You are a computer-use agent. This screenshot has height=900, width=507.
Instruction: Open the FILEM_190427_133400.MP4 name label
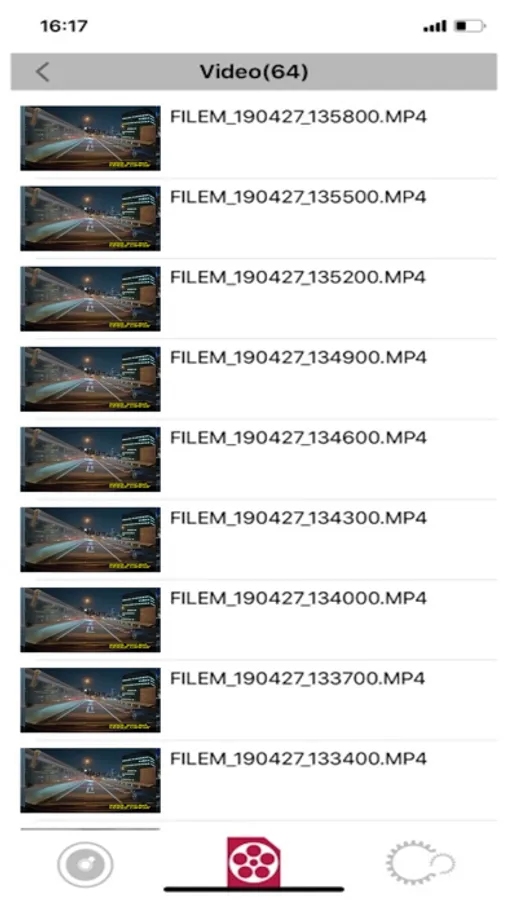click(x=298, y=760)
